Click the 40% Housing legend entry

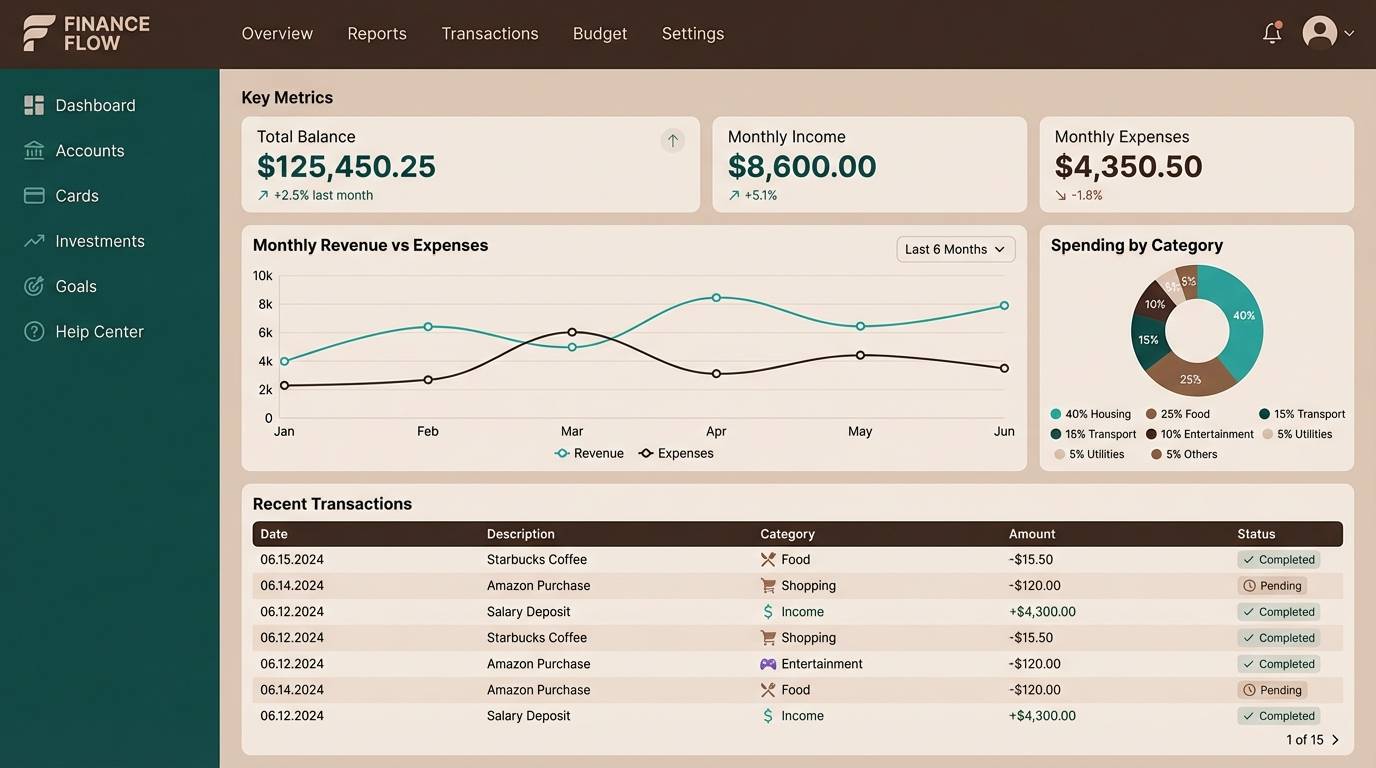click(x=1089, y=413)
